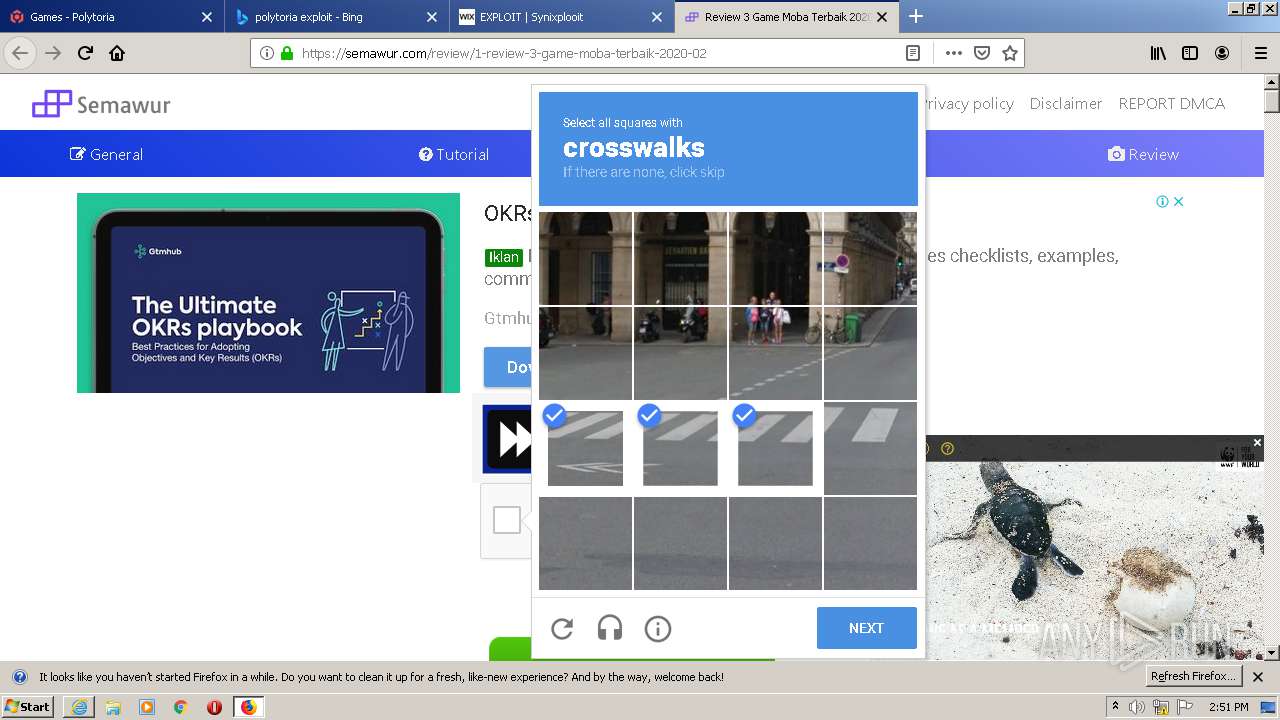Image resolution: width=1280 pixels, height=720 pixels.
Task: View secure connection padlock details
Action: [x=287, y=53]
